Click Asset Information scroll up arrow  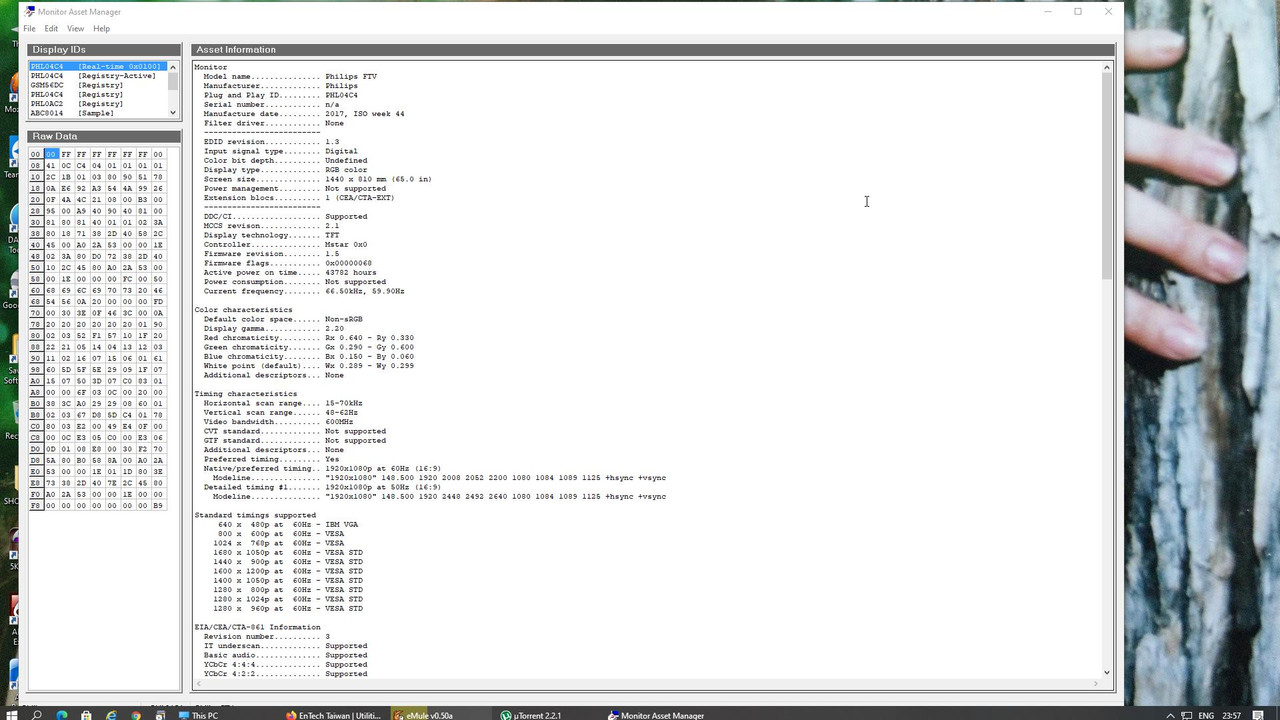click(x=1107, y=67)
